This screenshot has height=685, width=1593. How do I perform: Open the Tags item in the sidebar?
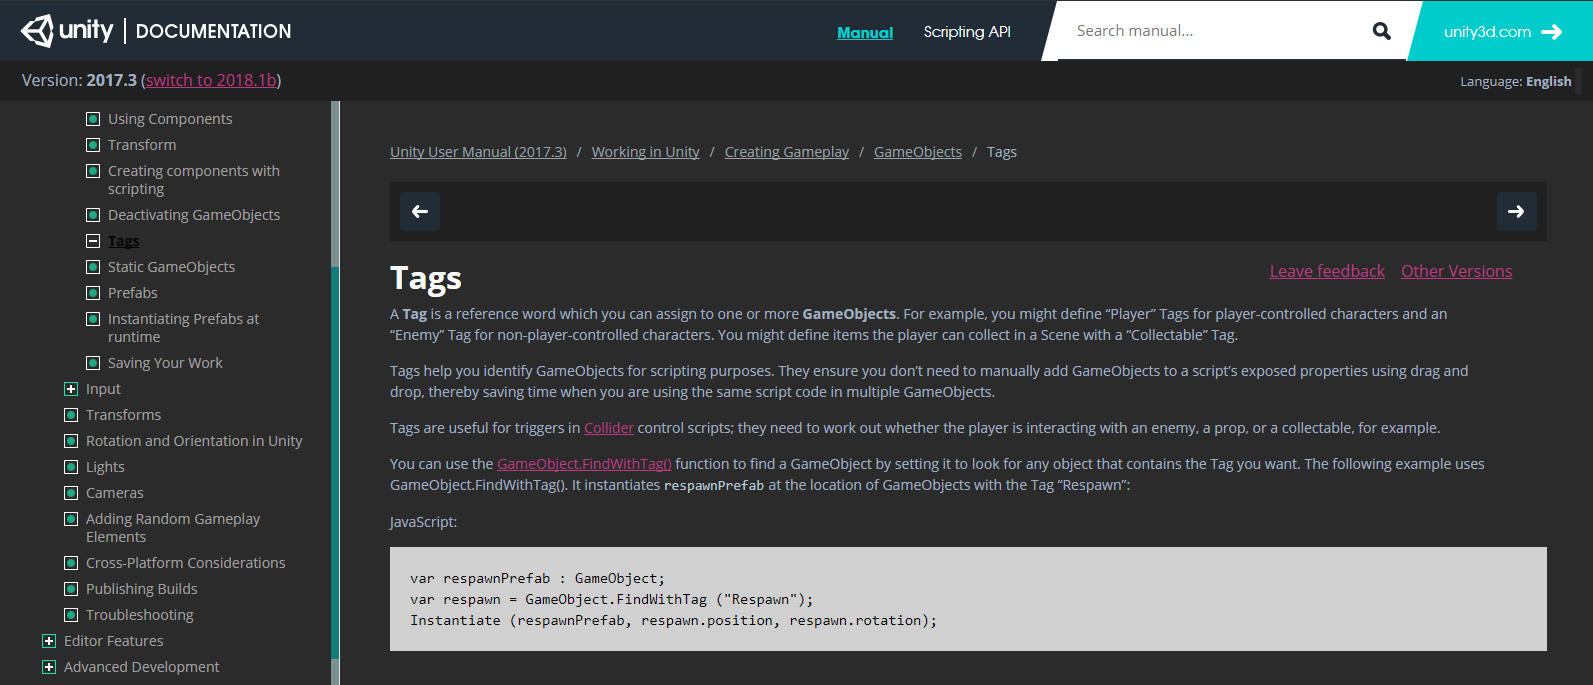click(x=124, y=241)
